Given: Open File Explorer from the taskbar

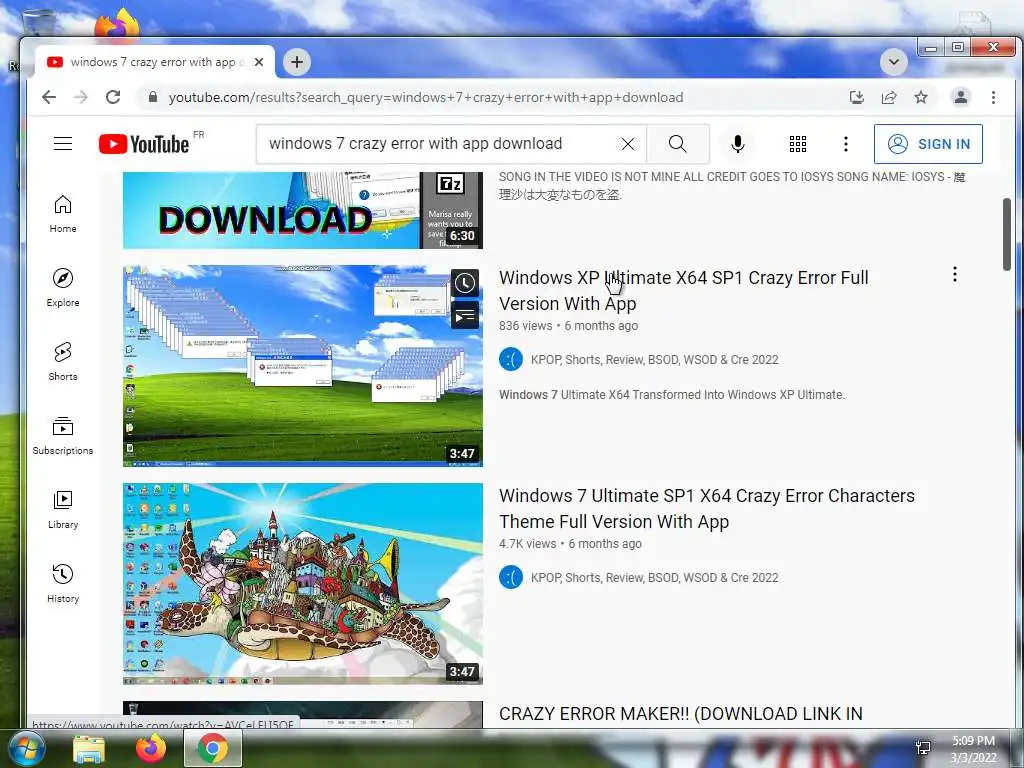Looking at the screenshot, I should [x=89, y=749].
